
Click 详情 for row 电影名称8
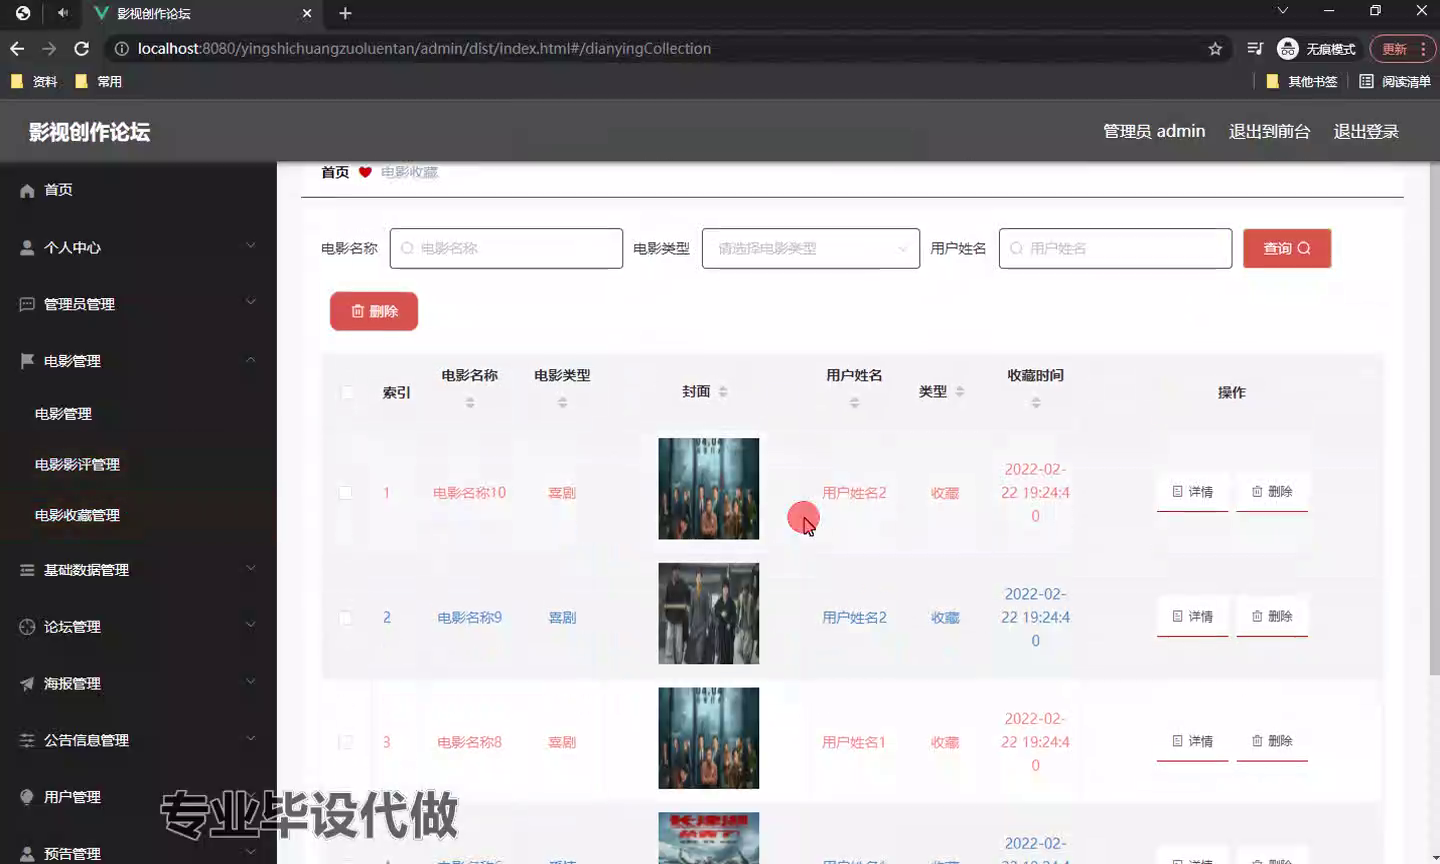coord(1193,742)
